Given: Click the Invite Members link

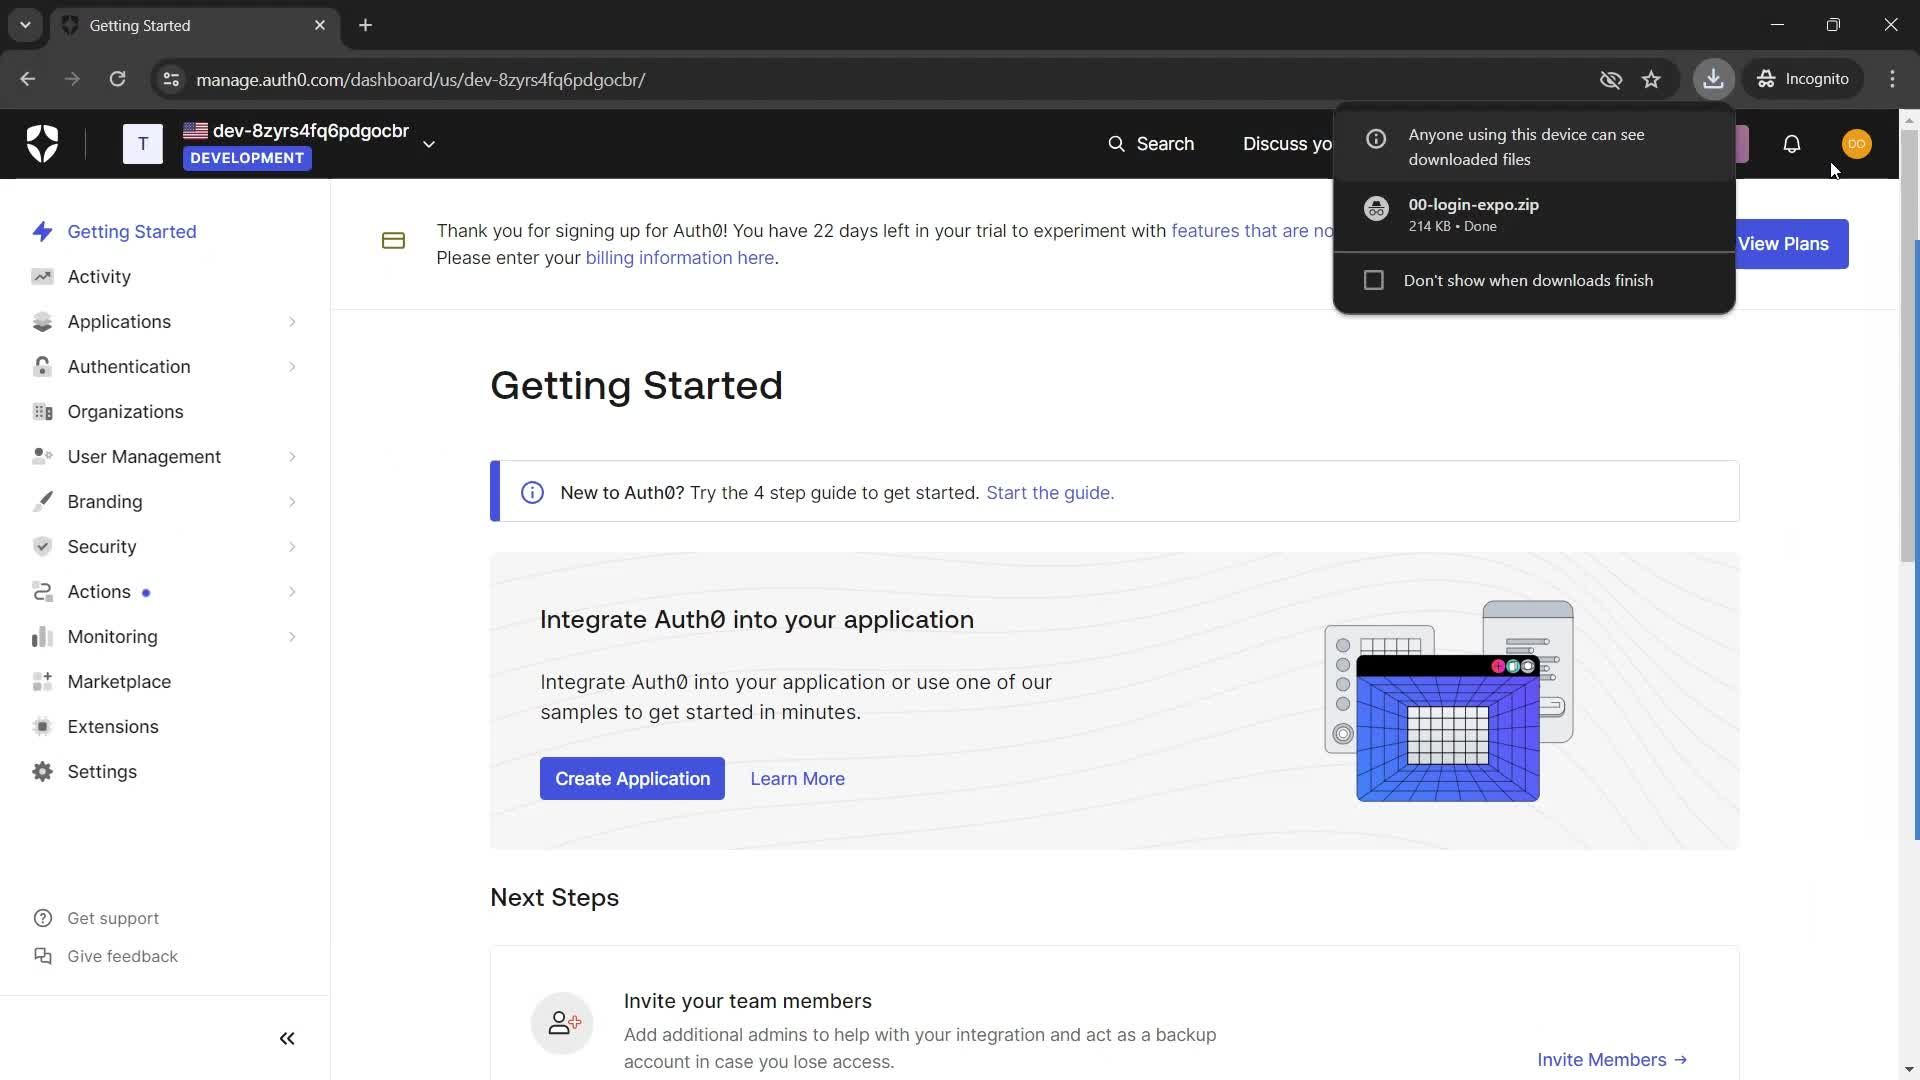Looking at the screenshot, I should [1612, 1060].
